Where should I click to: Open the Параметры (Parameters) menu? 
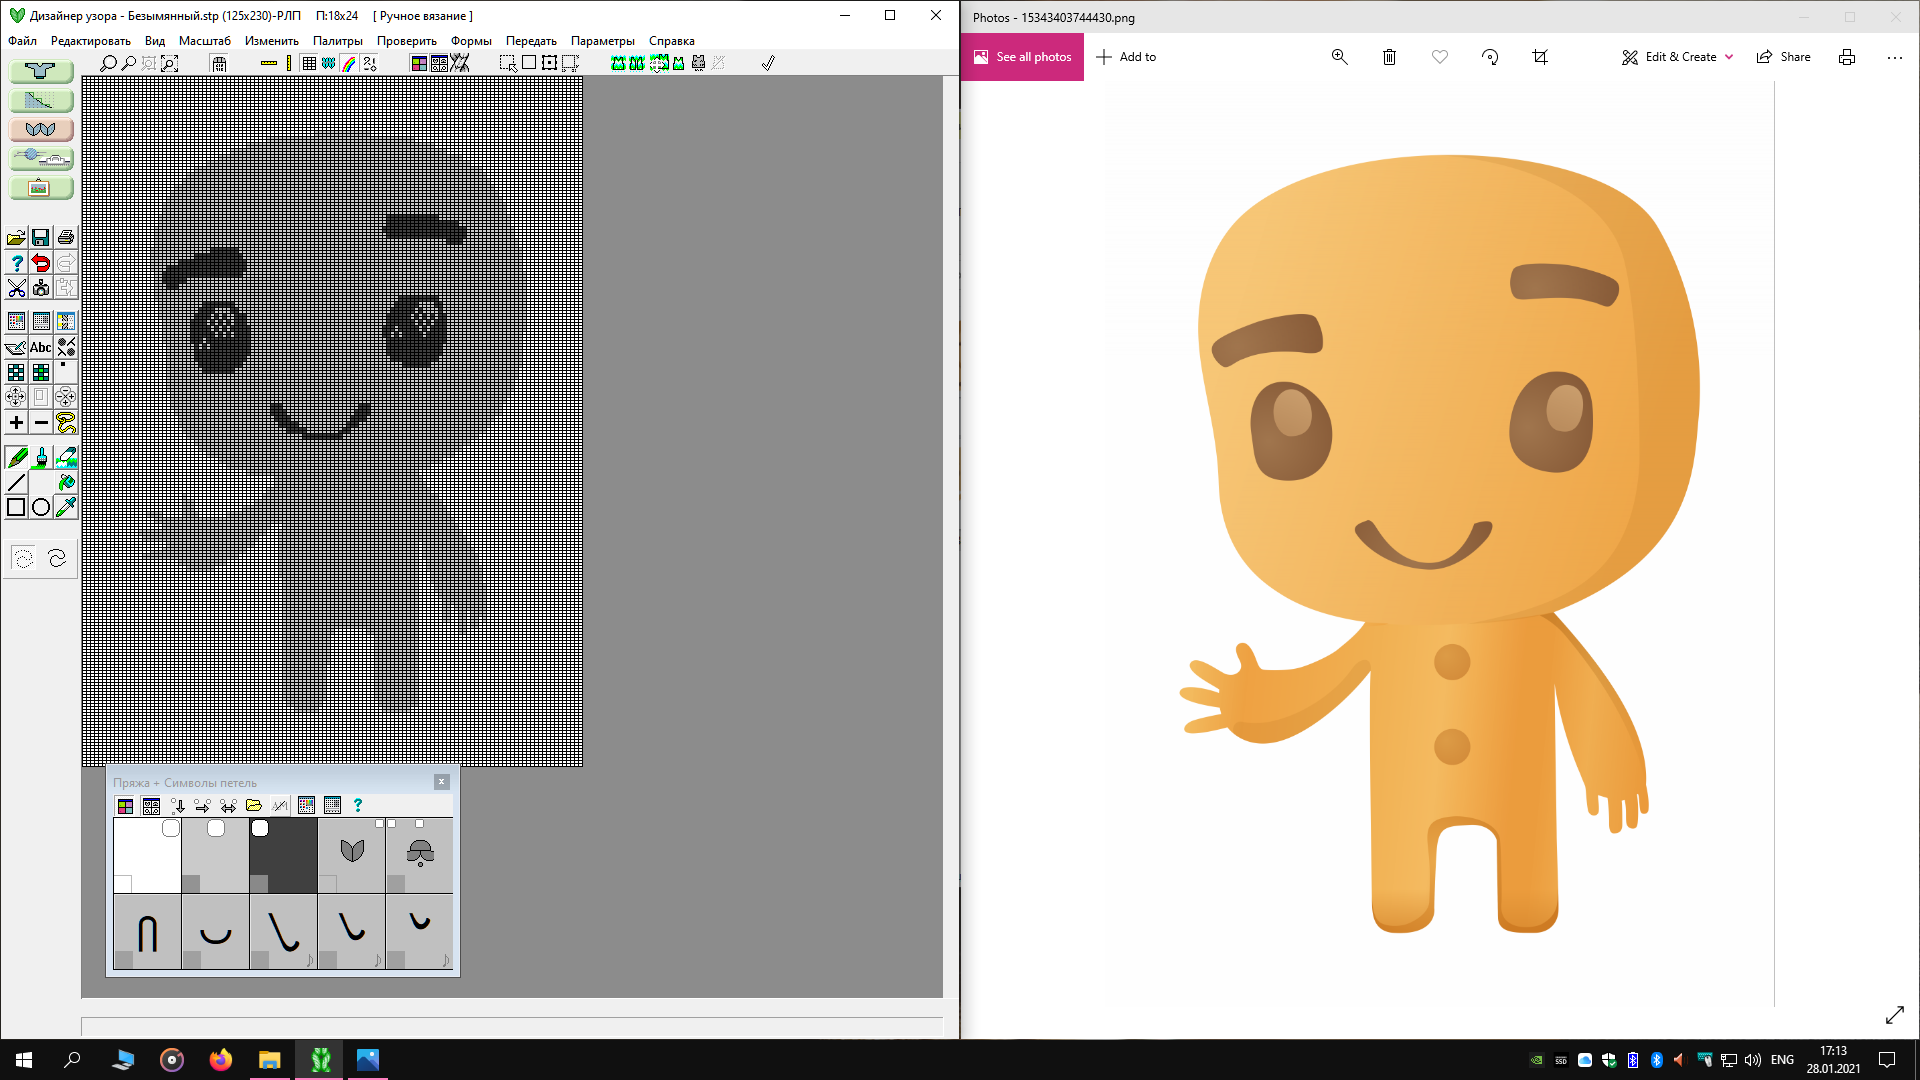(x=603, y=40)
